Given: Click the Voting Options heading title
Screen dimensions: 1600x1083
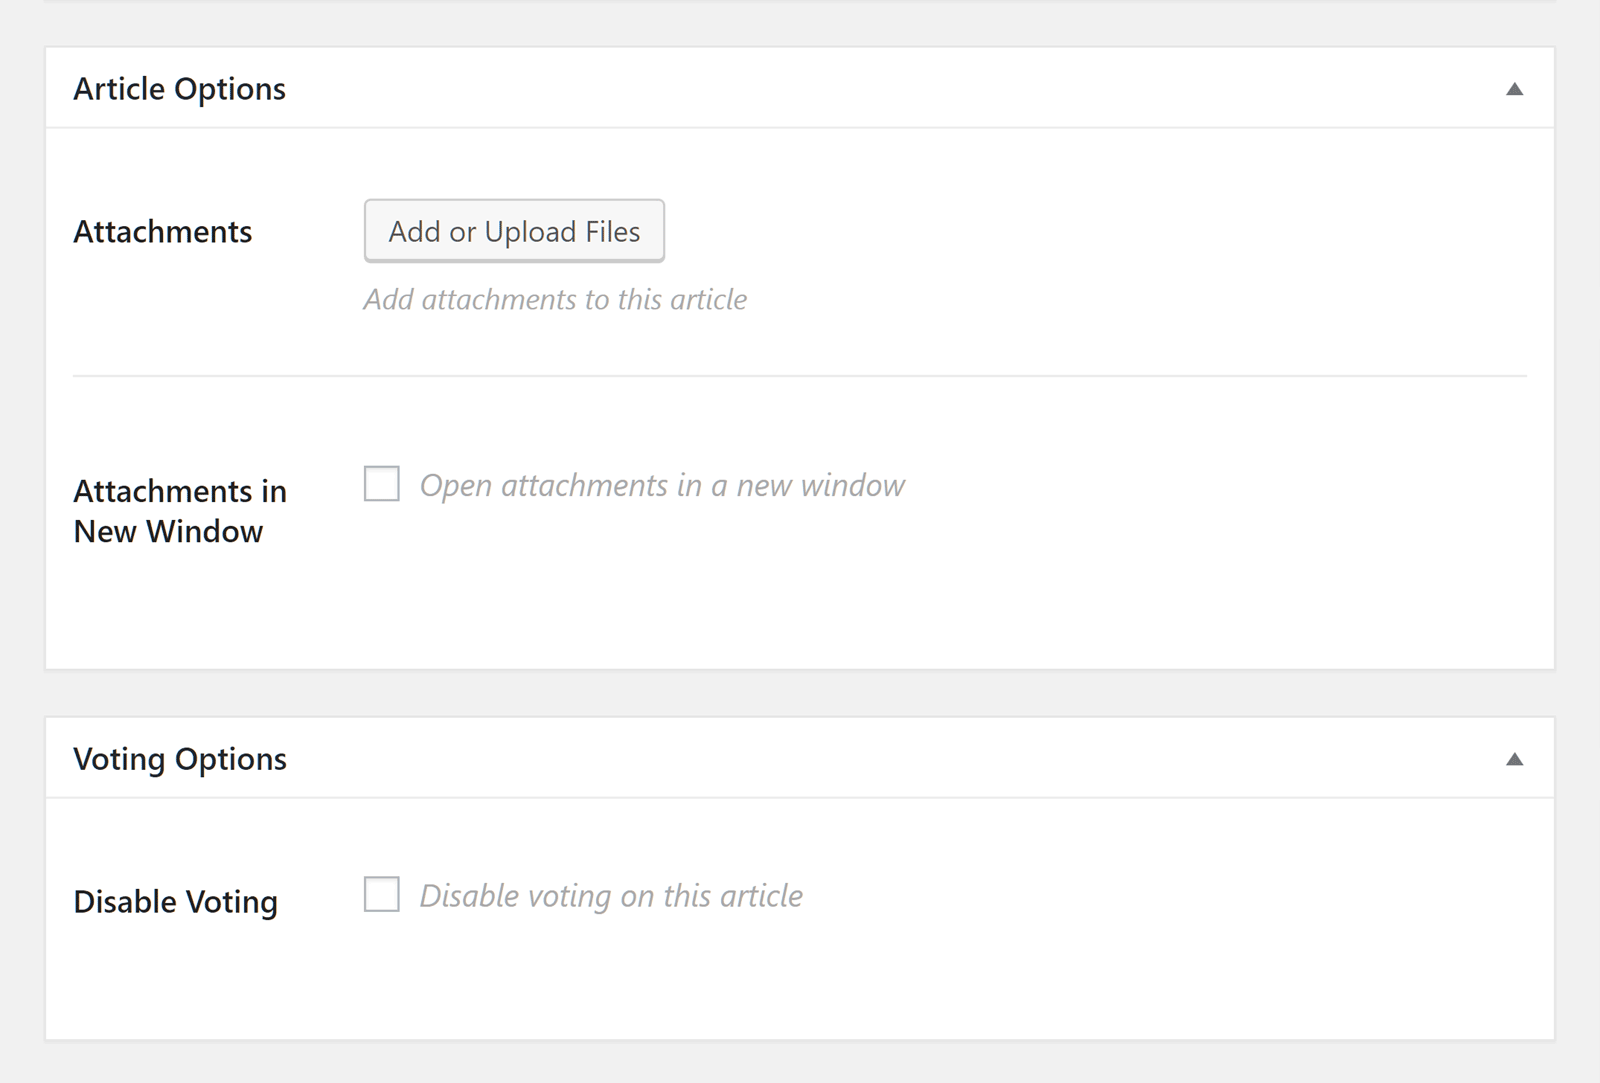Looking at the screenshot, I should point(180,759).
